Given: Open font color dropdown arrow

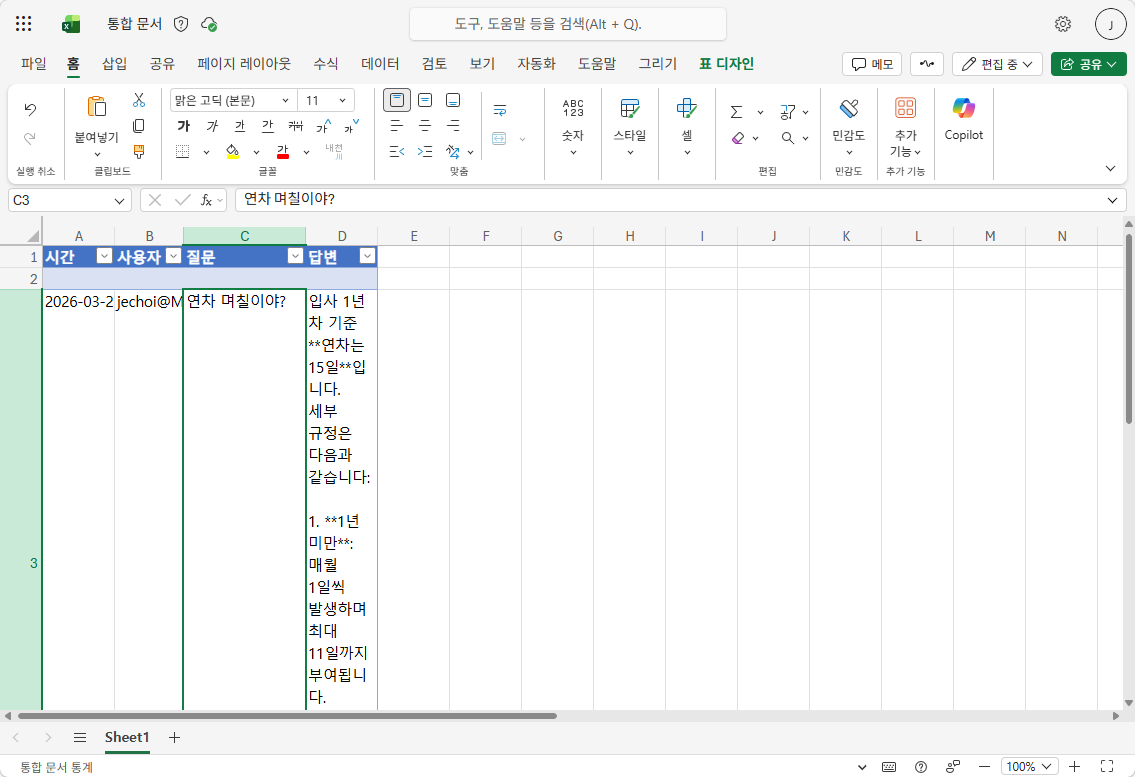Looking at the screenshot, I should point(306,152).
